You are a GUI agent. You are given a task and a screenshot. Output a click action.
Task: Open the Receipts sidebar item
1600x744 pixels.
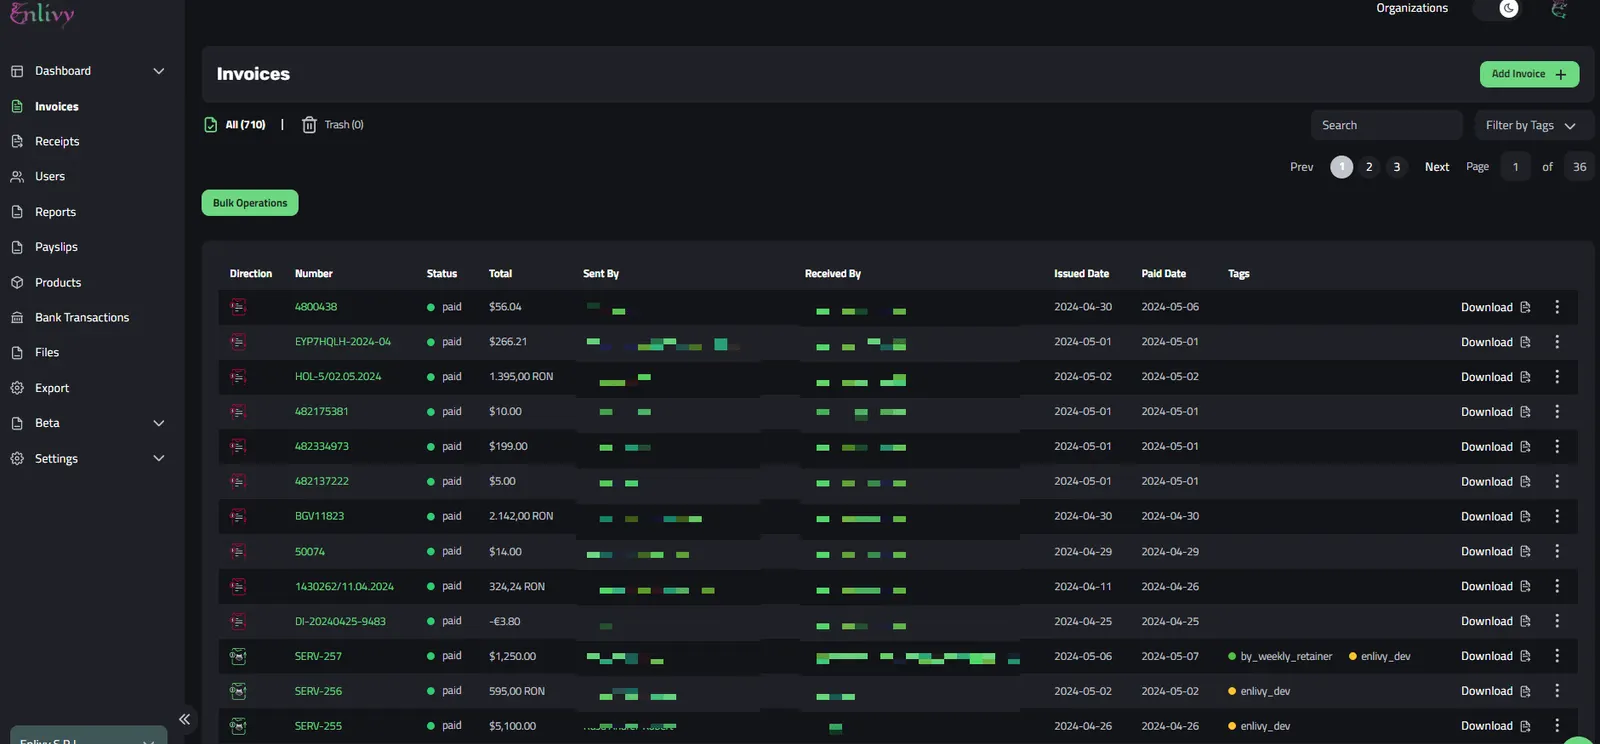click(x=56, y=142)
